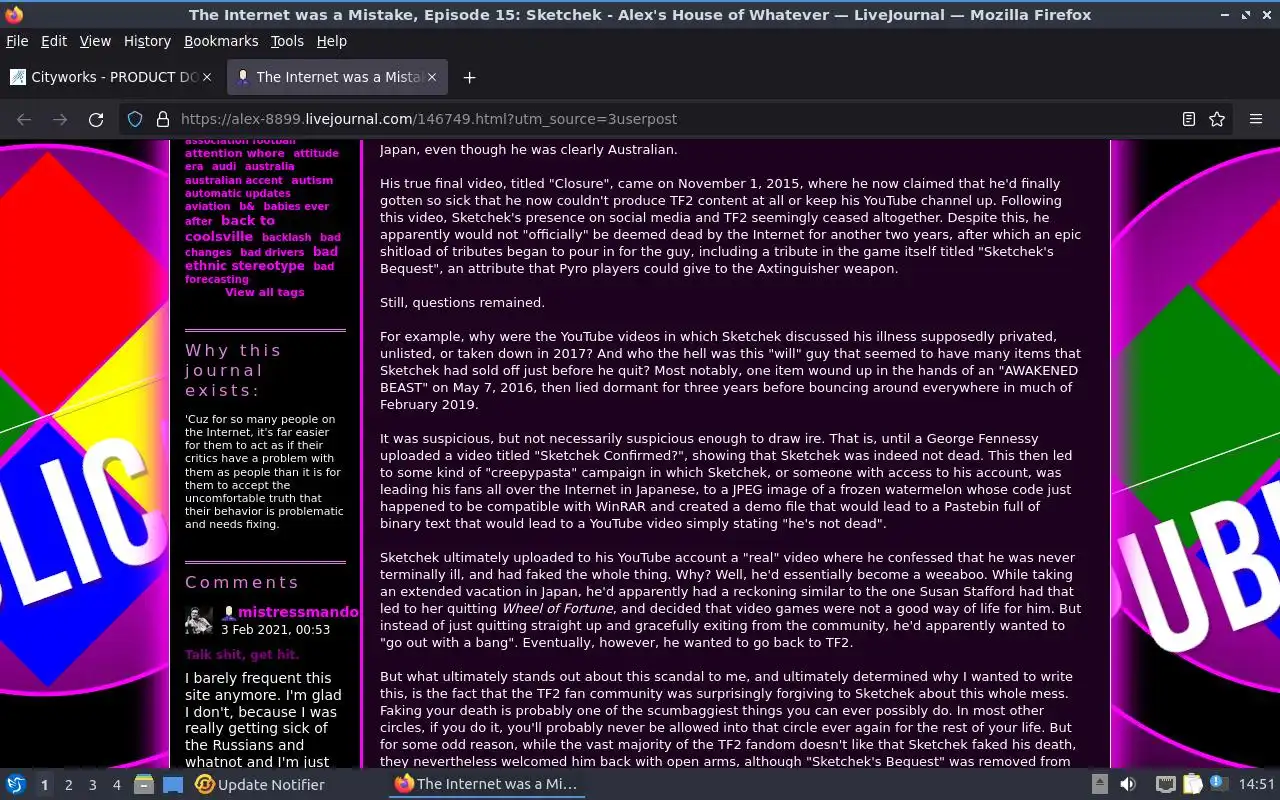Open the Bookmarks menu
This screenshot has height=800, width=1280.
[x=221, y=41]
